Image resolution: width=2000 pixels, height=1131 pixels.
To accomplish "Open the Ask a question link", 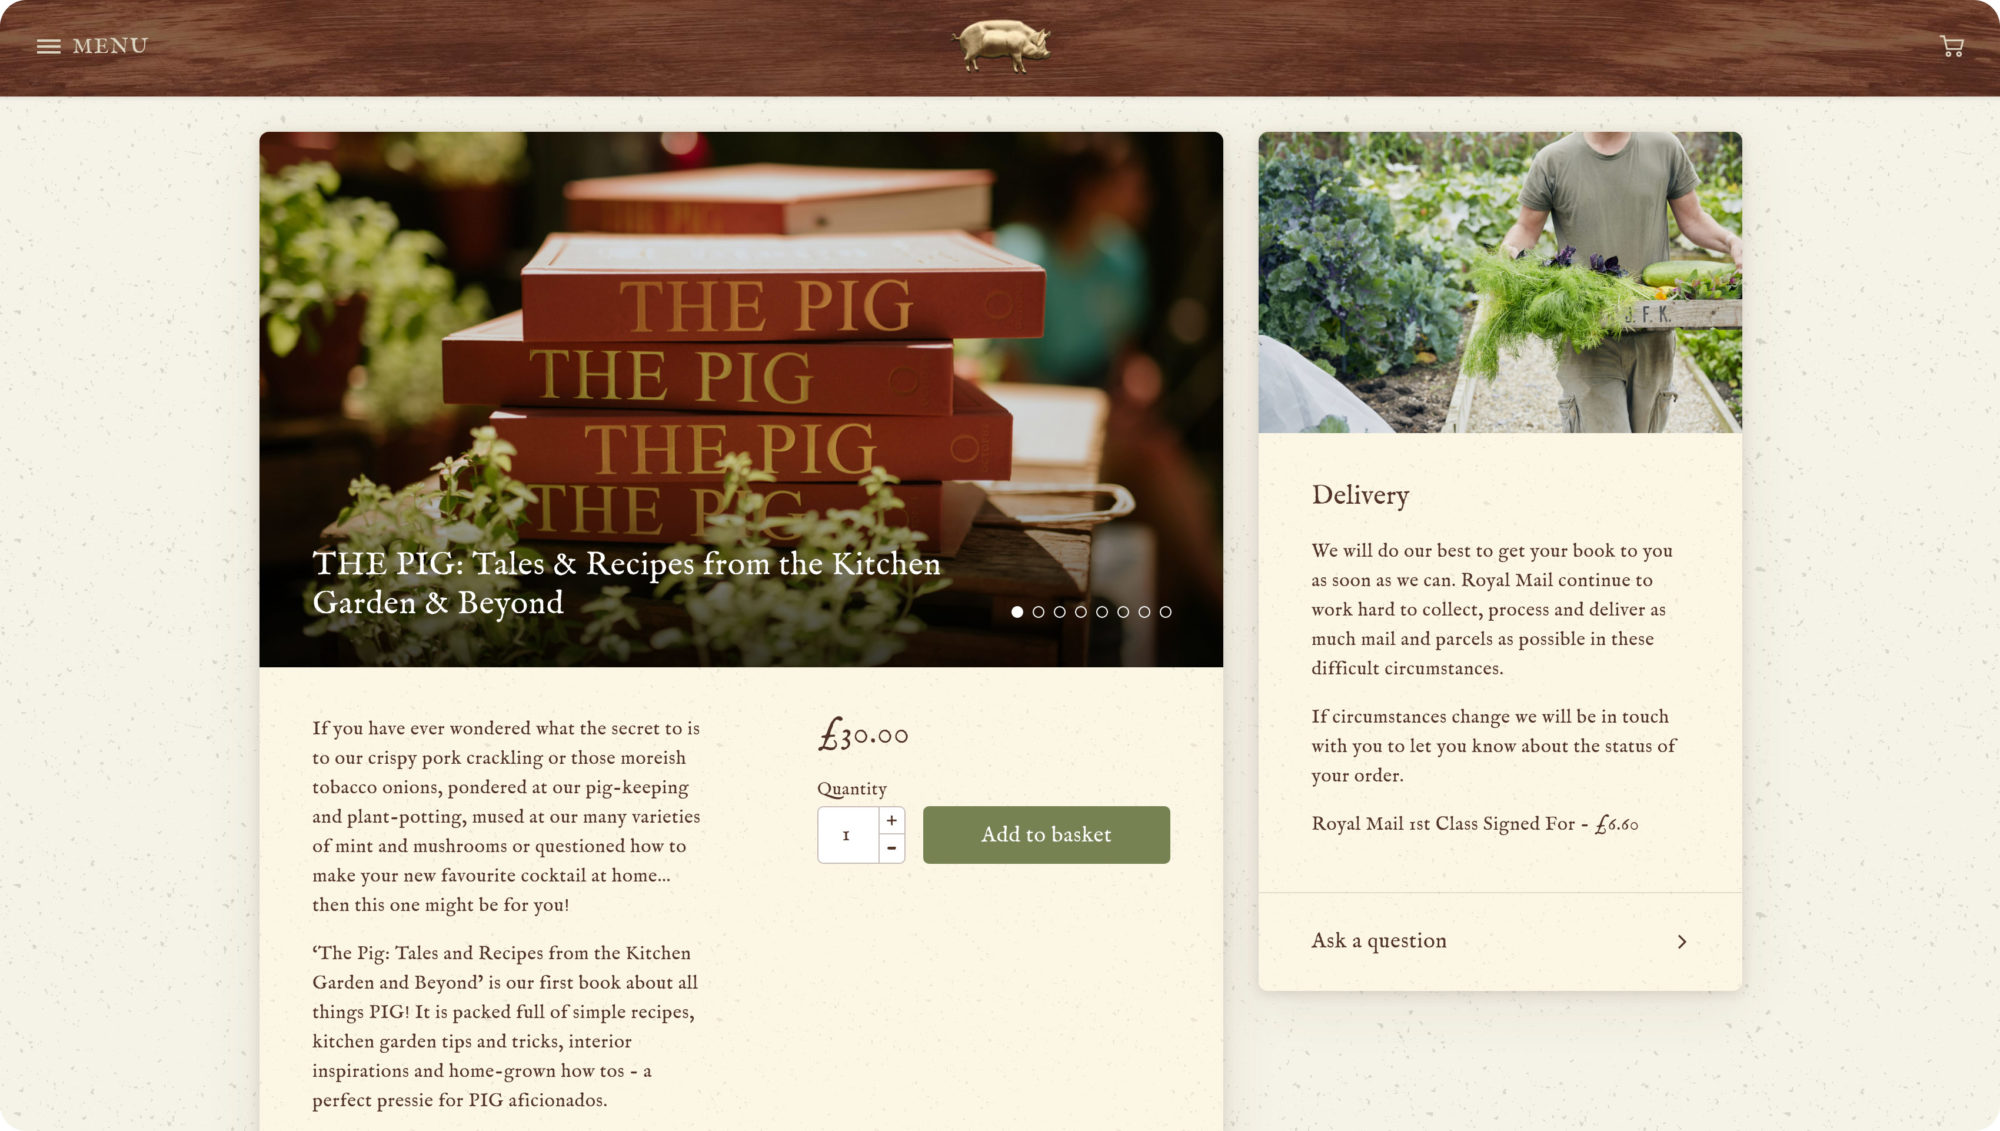I will click(1378, 940).
